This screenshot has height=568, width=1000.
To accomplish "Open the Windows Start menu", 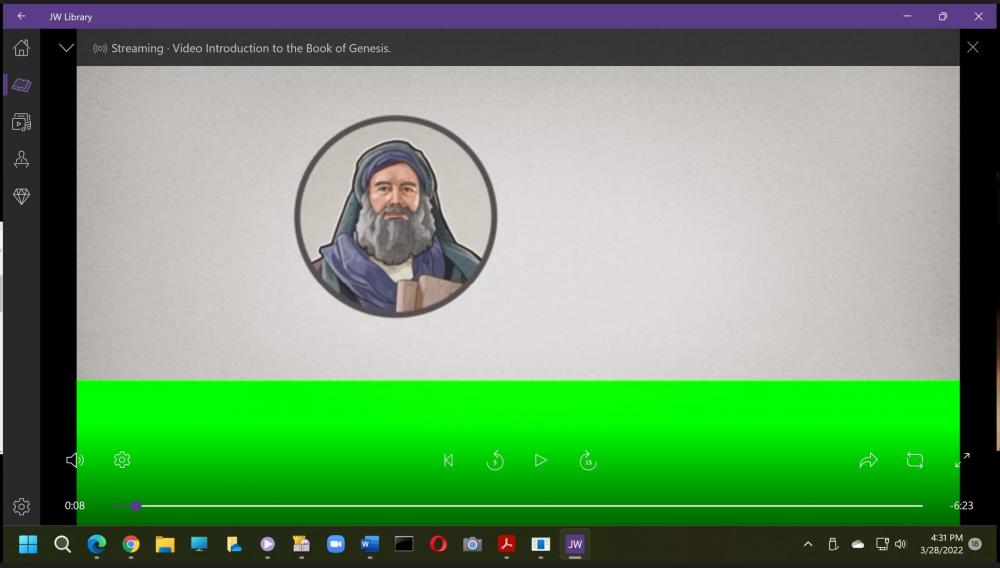I will pyautogui.click(x=28, y=544).
